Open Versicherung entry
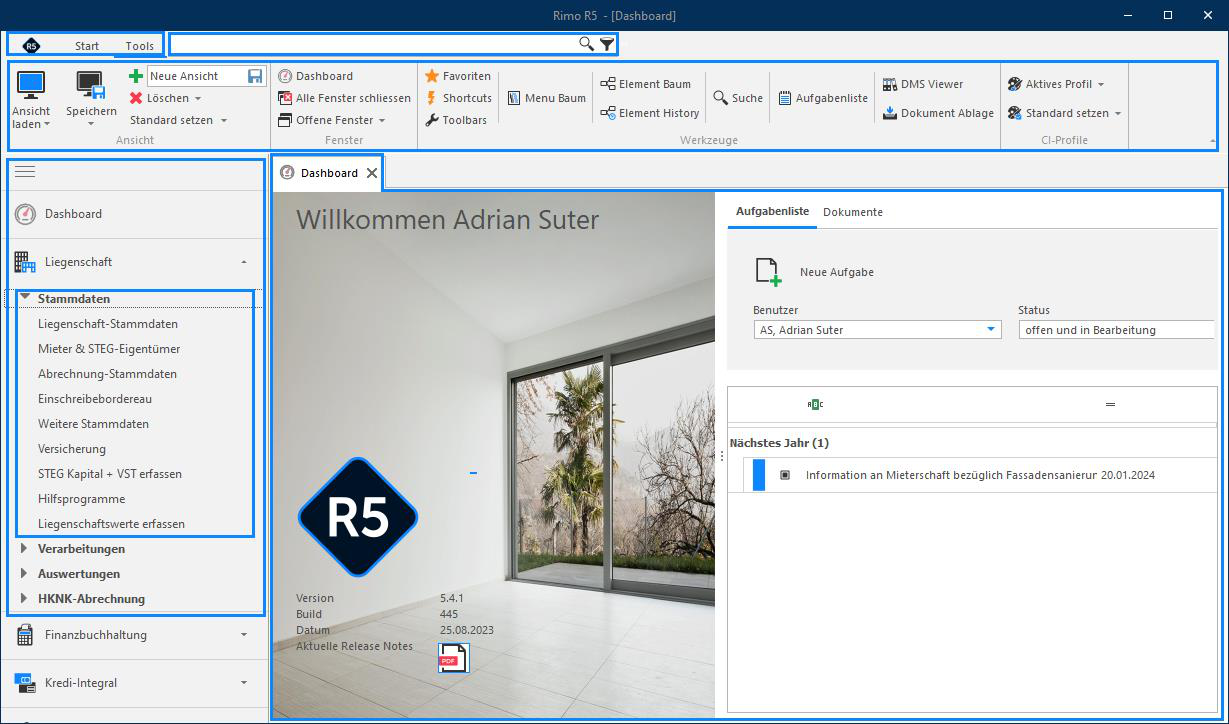This screenshot has width=1229, height=724. click(72, 449)
